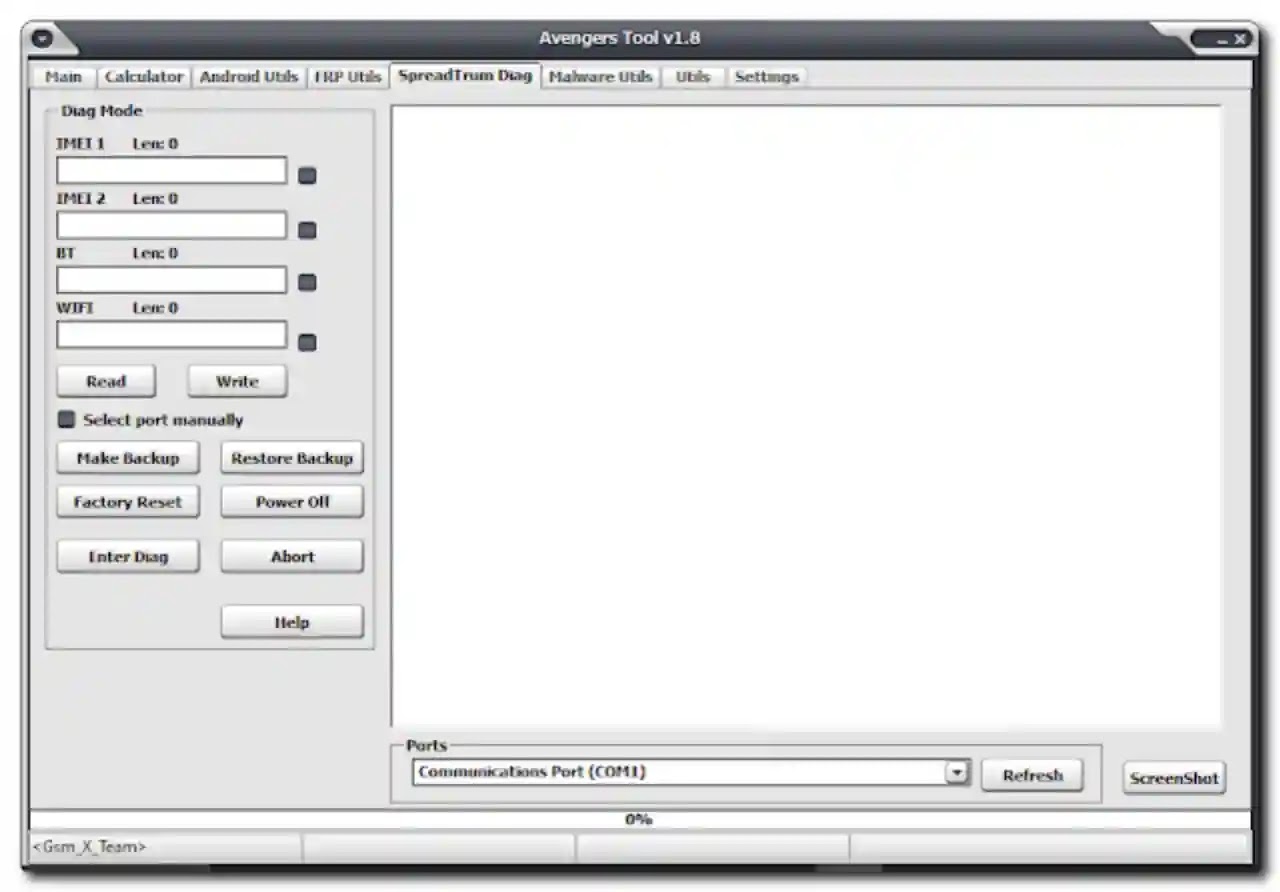Switch to the FRP Utils tab
Image resolution: width=1280 pixels, height=892 pixels.
[x=347, y=77]
